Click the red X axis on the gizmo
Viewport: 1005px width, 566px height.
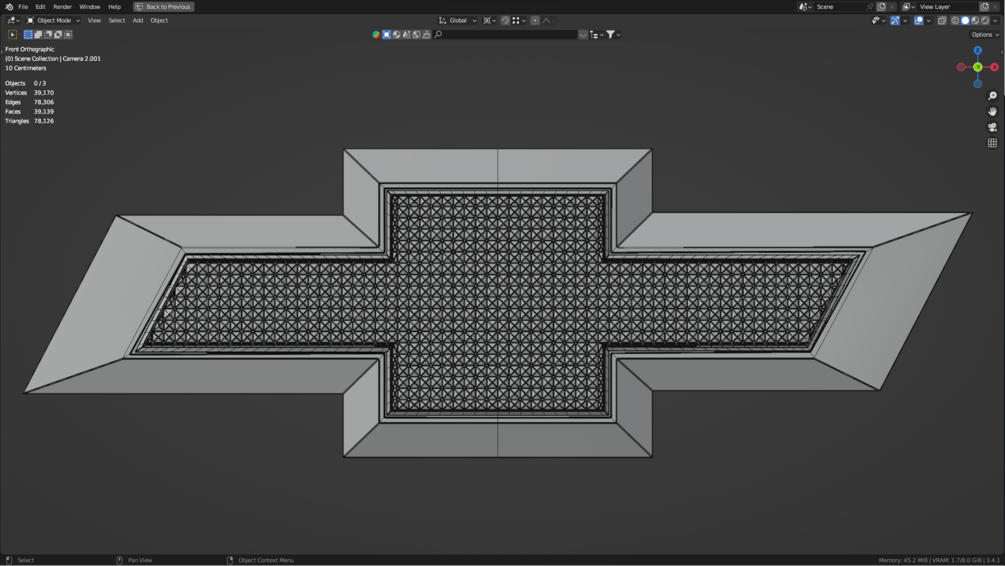(994, 67)
